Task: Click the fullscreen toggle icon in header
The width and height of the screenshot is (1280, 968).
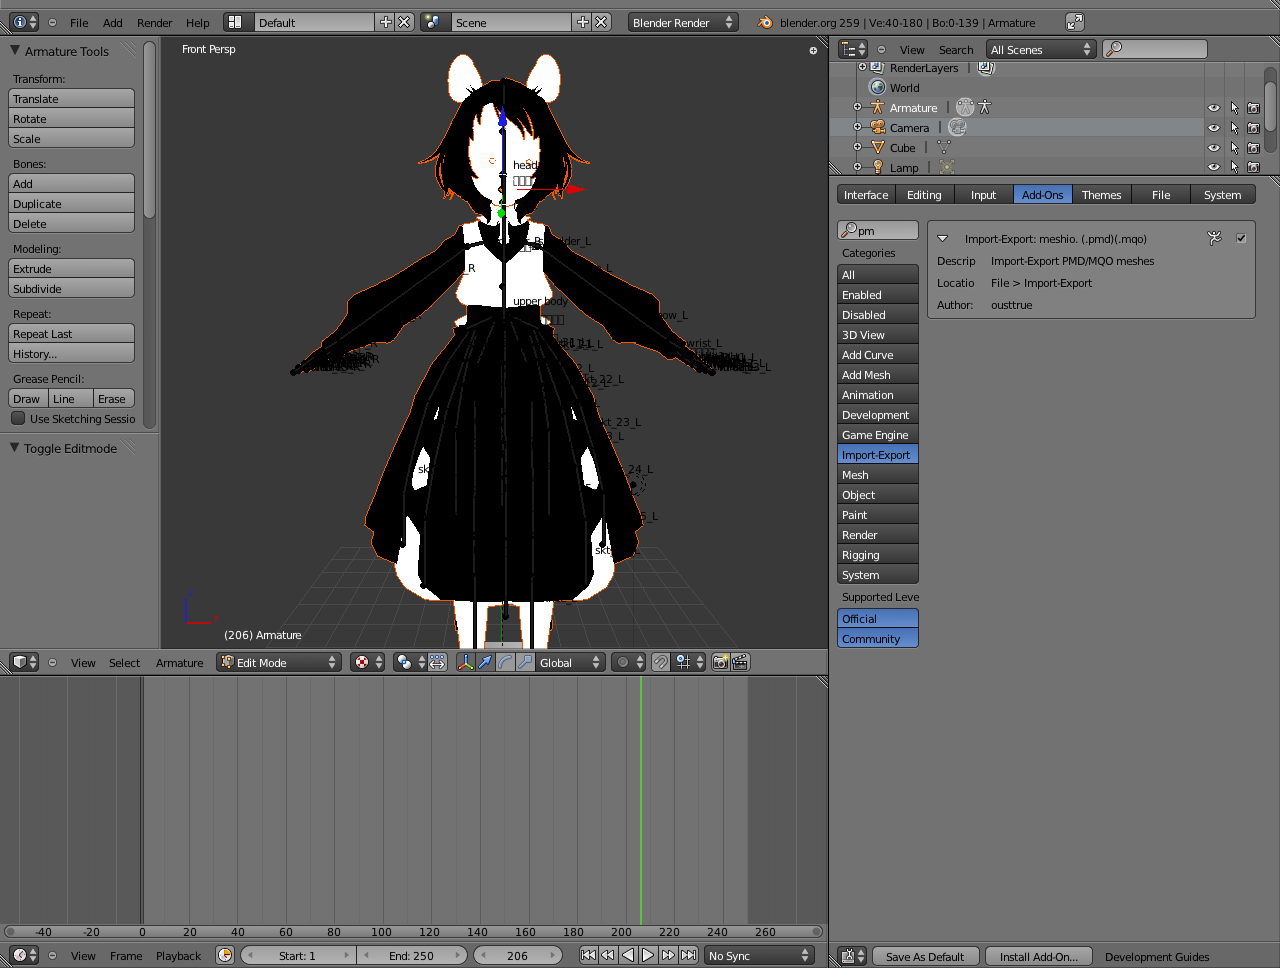Action: point(1075,22)
